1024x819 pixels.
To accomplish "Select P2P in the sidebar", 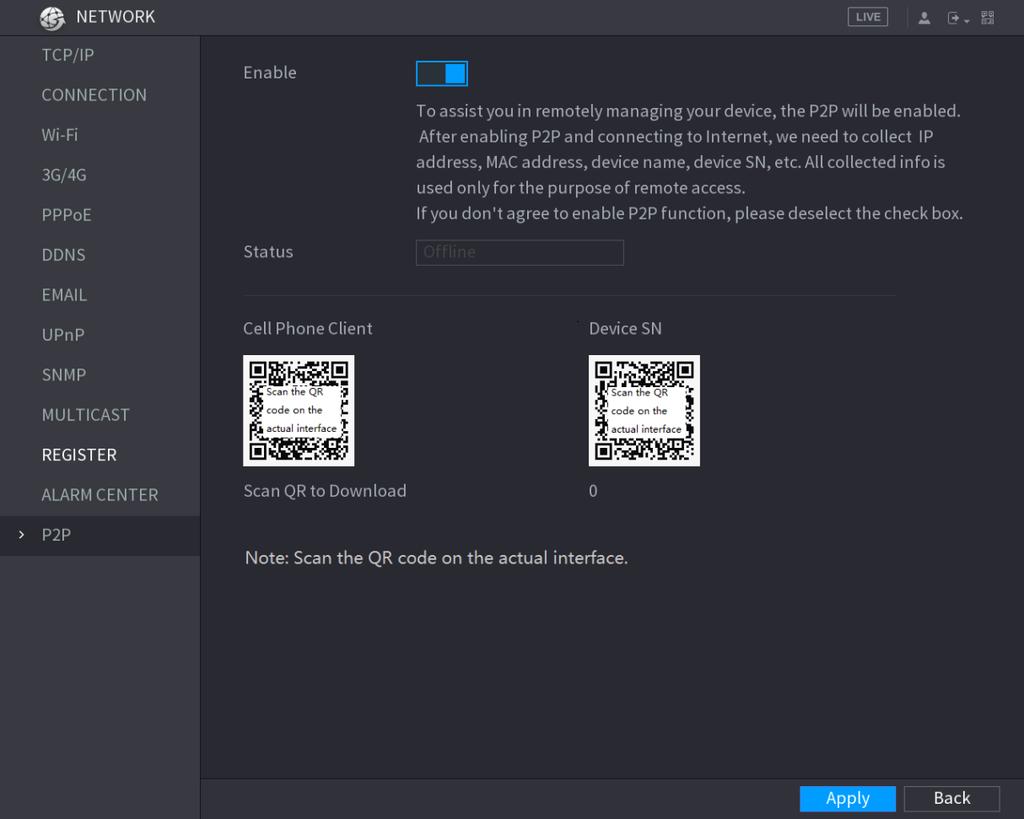I will [56, 535].
